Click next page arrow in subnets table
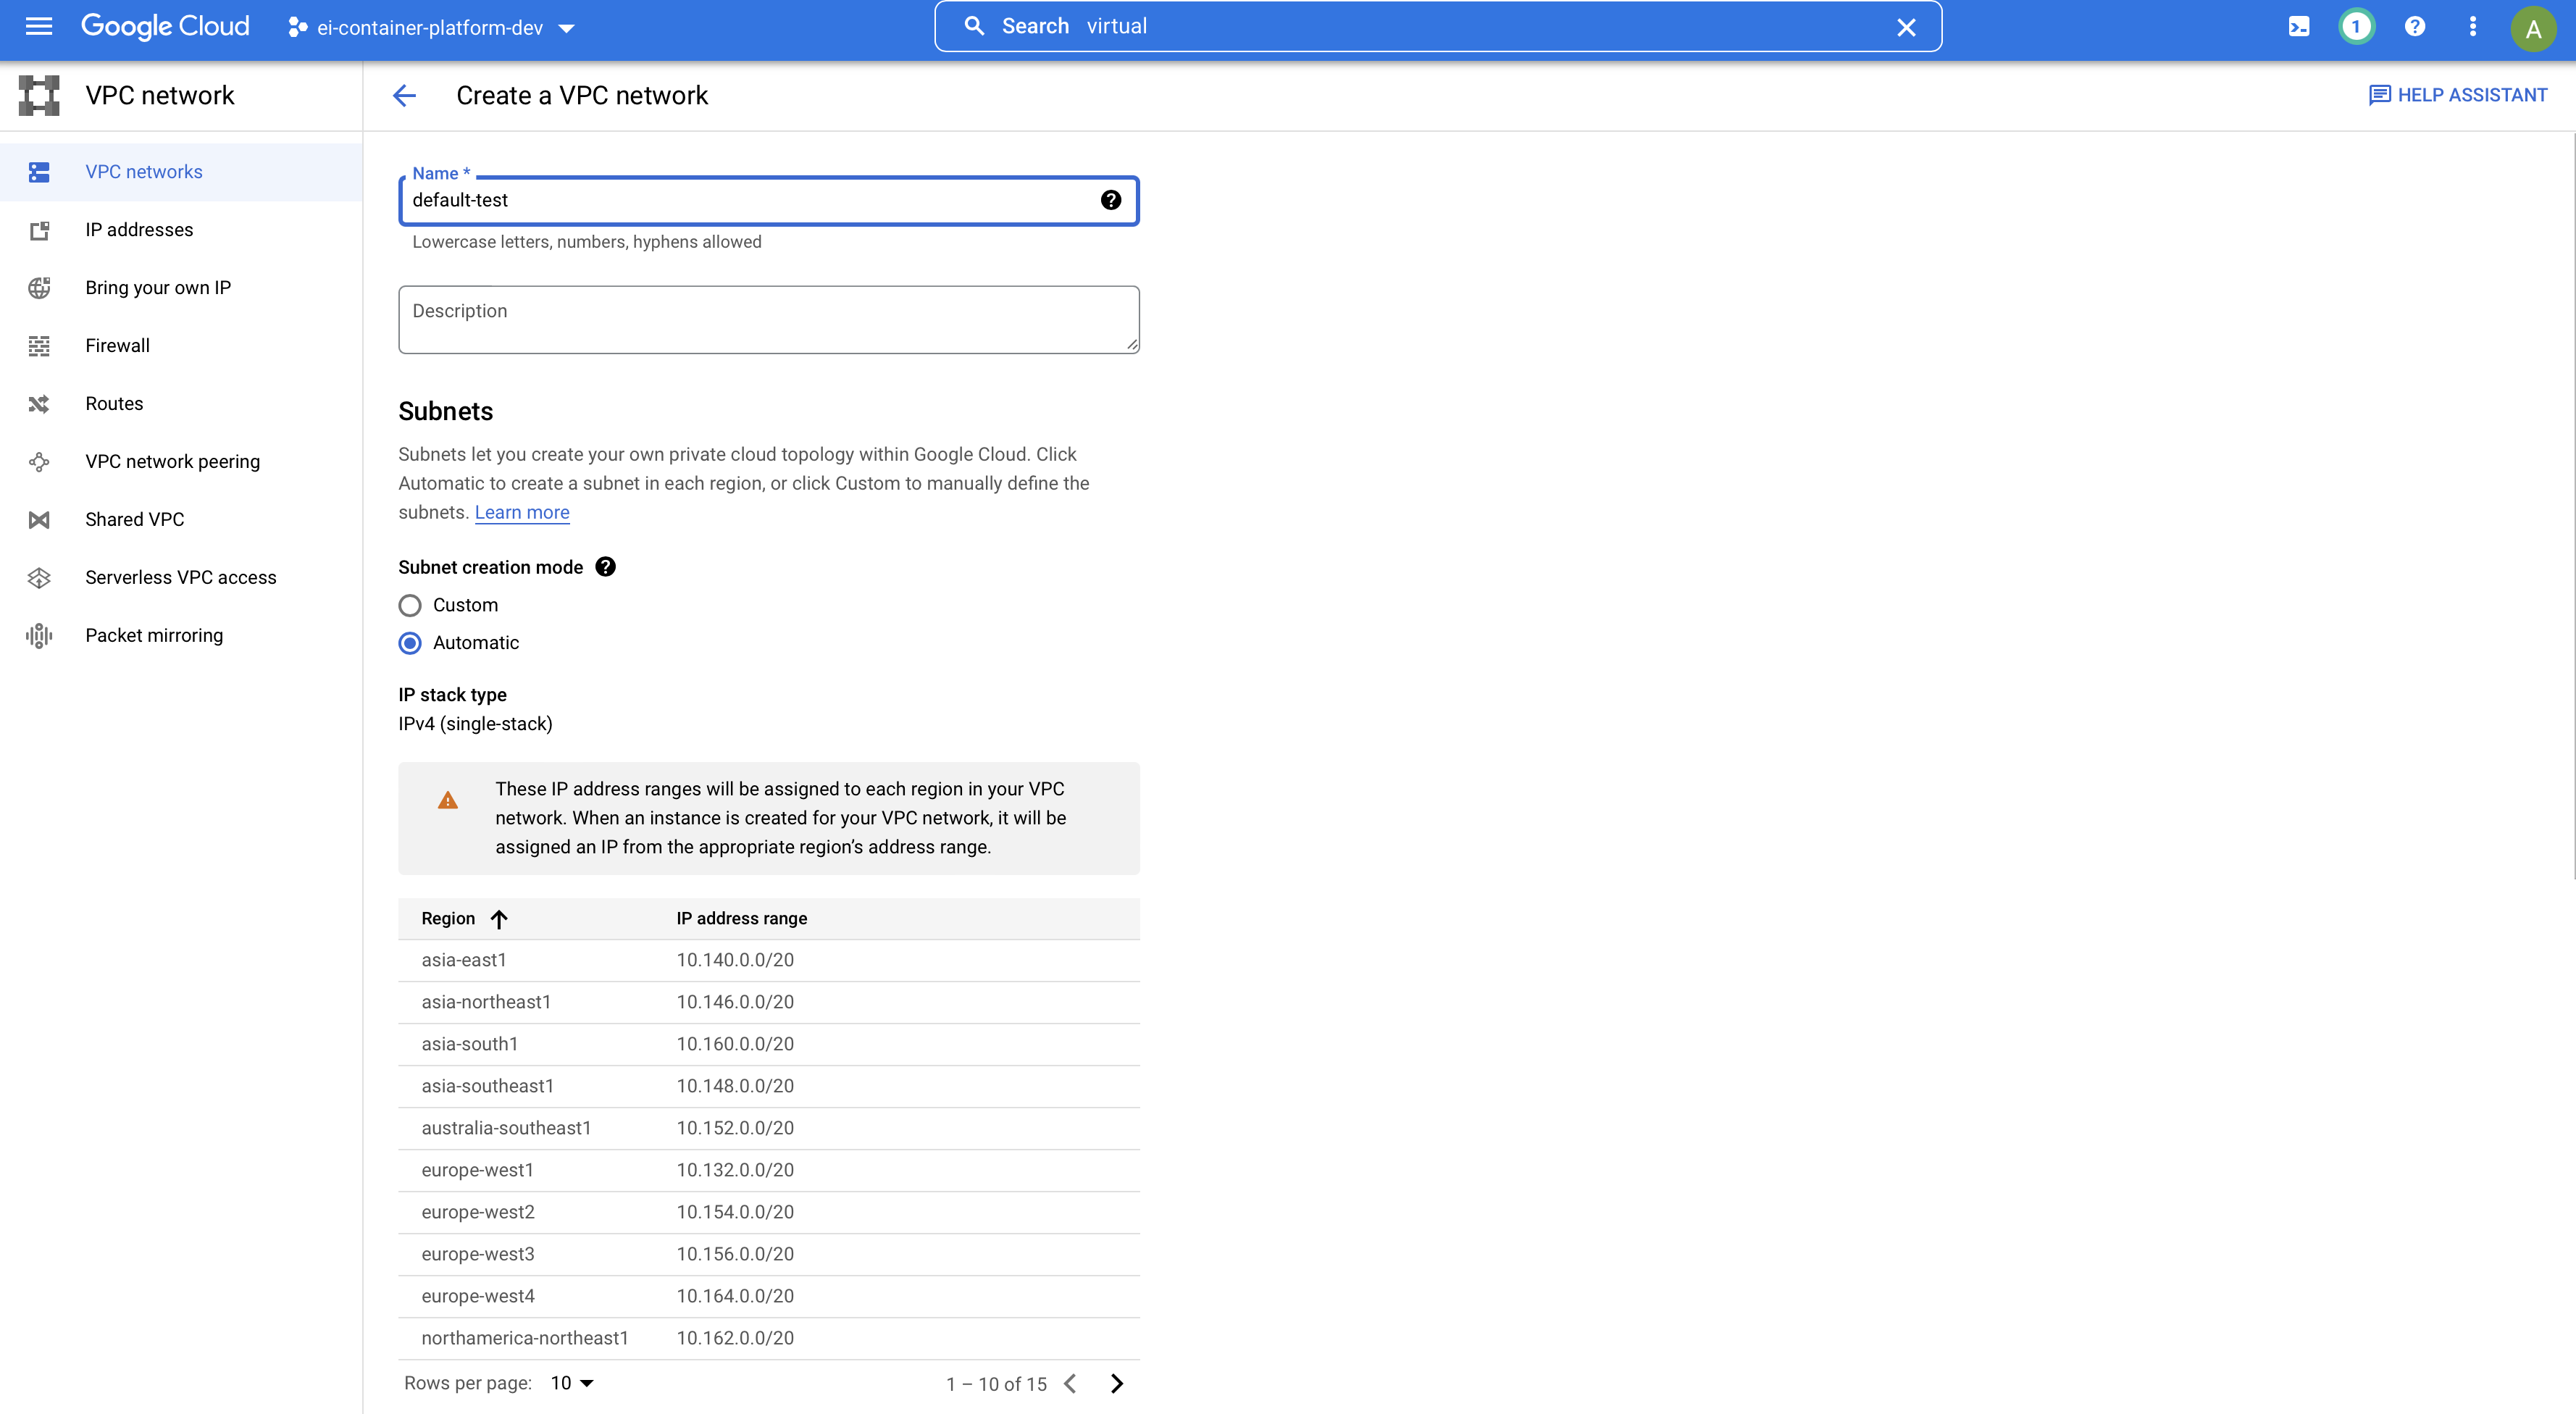This screenshot has width=2576, height=1414. click(x=1117, y=1383)
